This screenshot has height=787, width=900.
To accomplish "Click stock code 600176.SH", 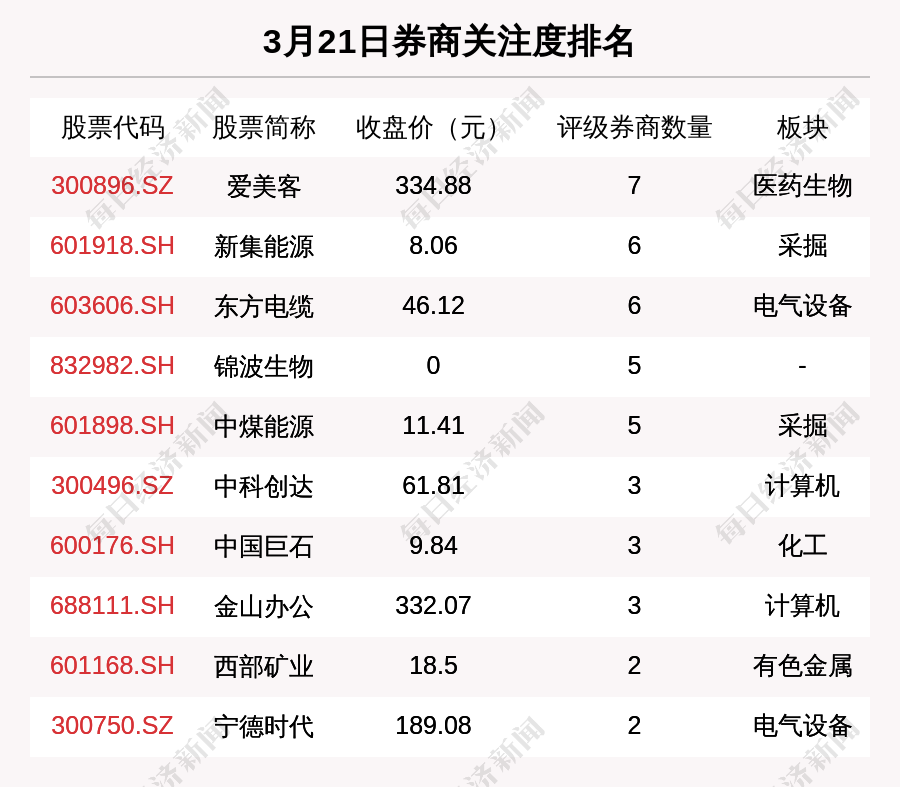I will click(112, 545).
